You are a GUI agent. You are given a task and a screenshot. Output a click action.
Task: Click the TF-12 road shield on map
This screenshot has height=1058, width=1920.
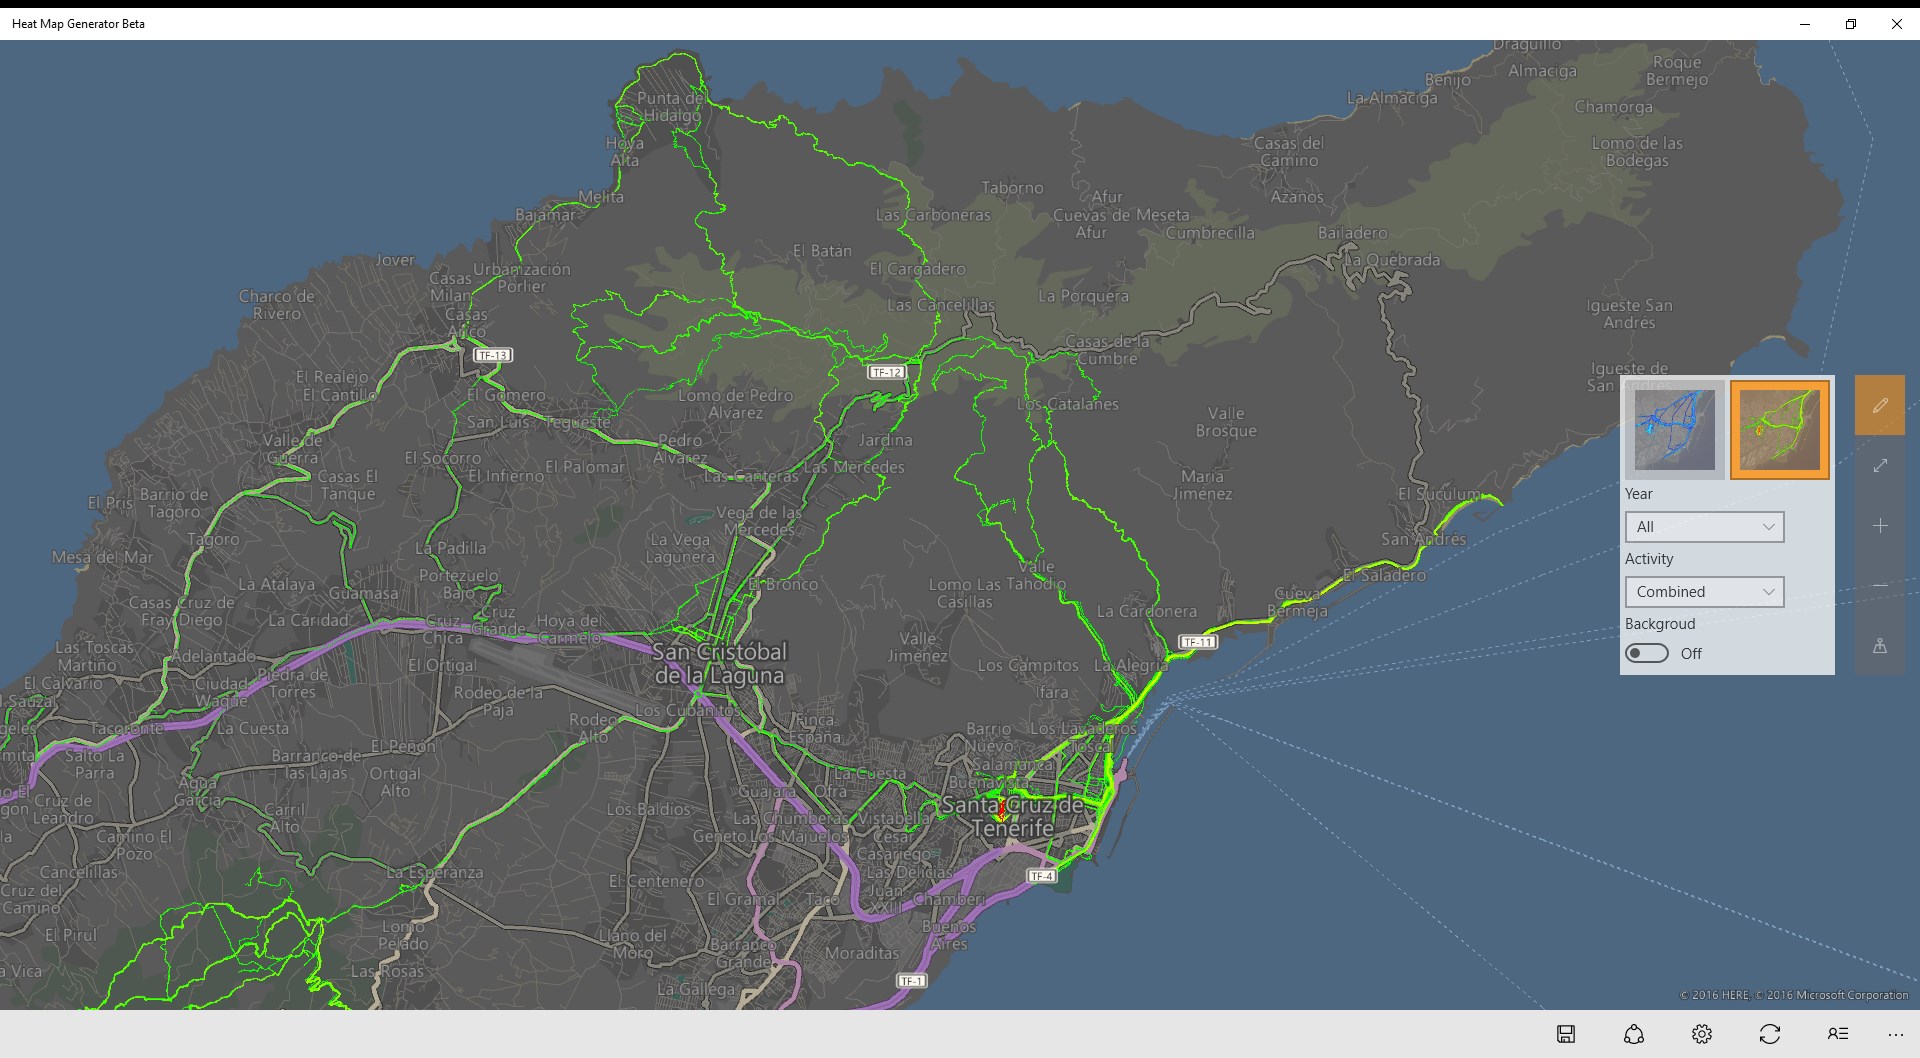887,372
